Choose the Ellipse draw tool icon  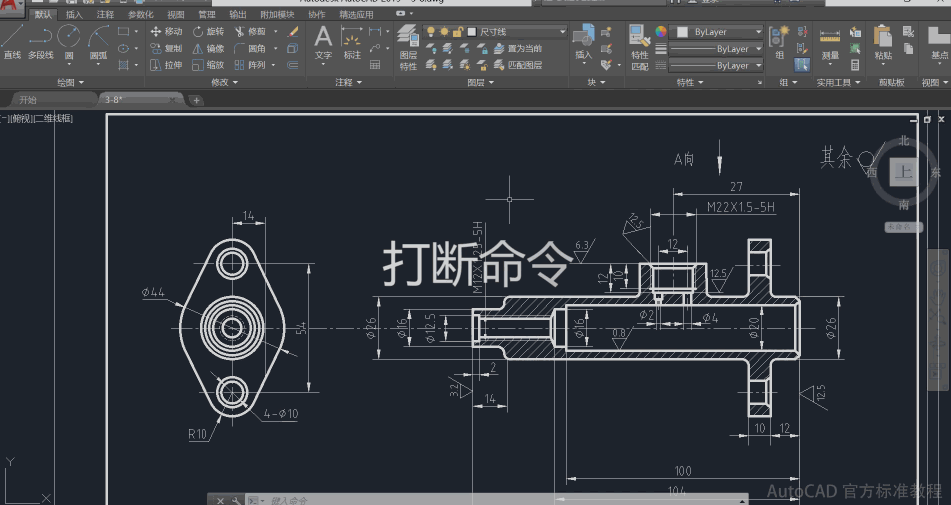pos(124,48)
